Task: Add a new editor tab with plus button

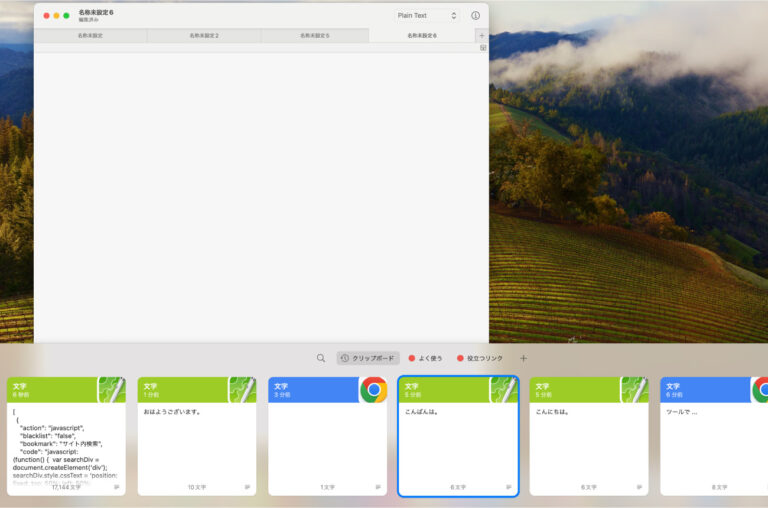Action: point(481,35)
